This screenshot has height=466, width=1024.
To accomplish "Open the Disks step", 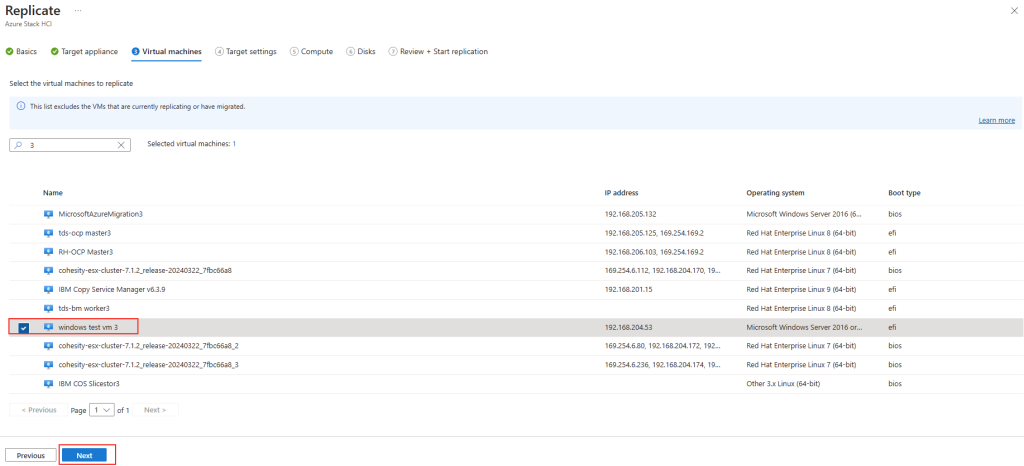I will [361, 52].
